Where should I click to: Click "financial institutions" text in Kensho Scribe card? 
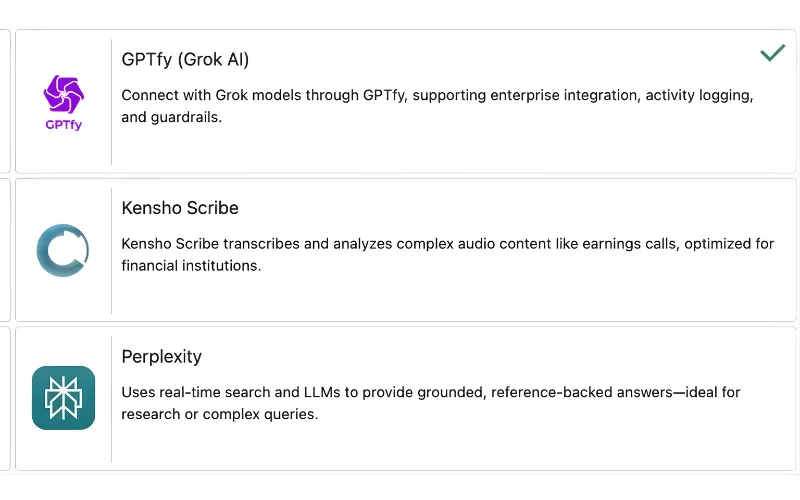[191, 266]
